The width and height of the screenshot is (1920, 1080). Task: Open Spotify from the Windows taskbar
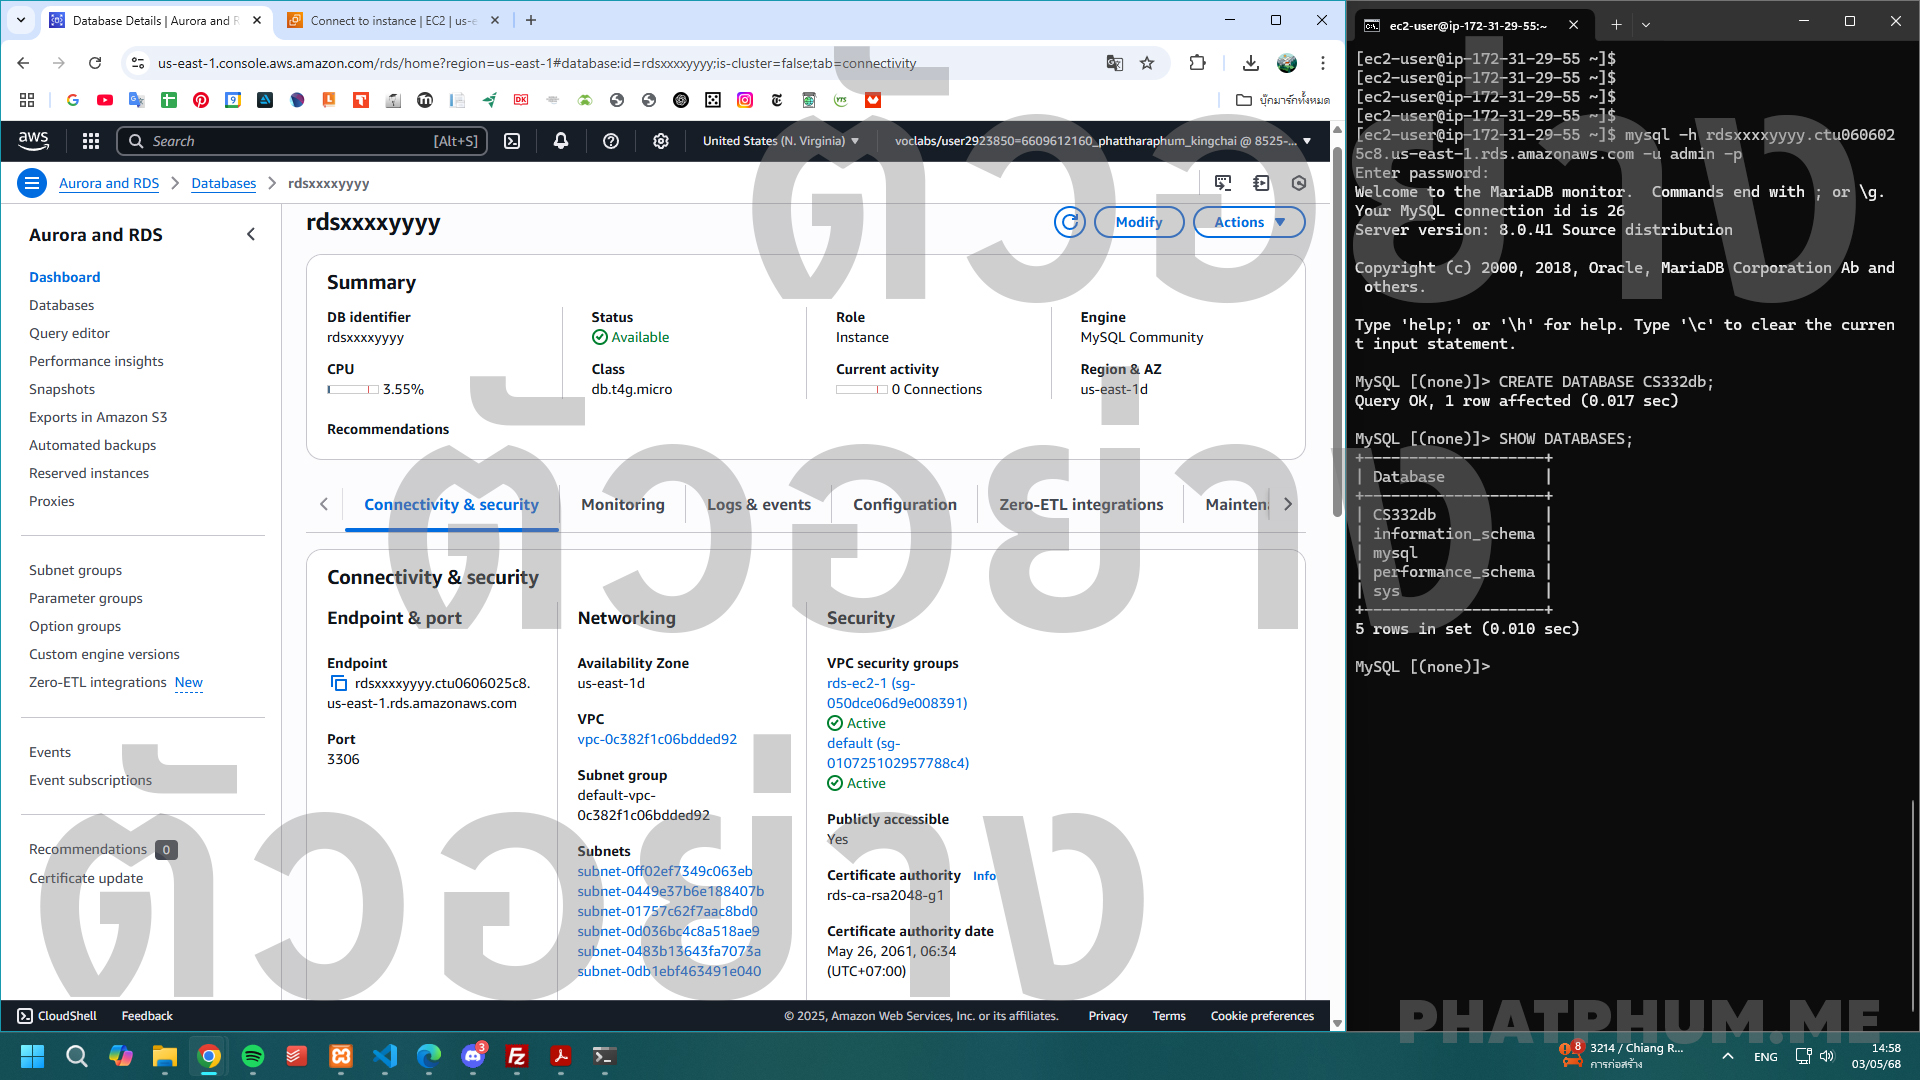pyautogui.click(x=253, y=1056)
